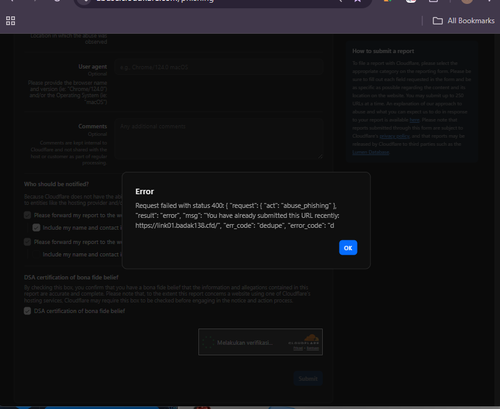Open the privacy policy link
Viewport: 500px width, 409px height.
coord(395,136)
